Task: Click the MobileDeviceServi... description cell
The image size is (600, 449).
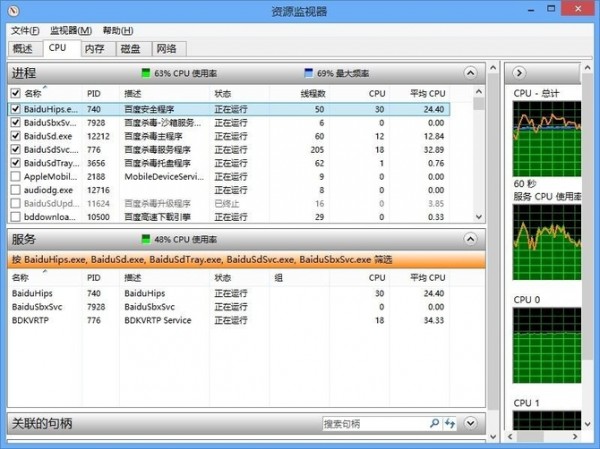Action: (164, 176)
